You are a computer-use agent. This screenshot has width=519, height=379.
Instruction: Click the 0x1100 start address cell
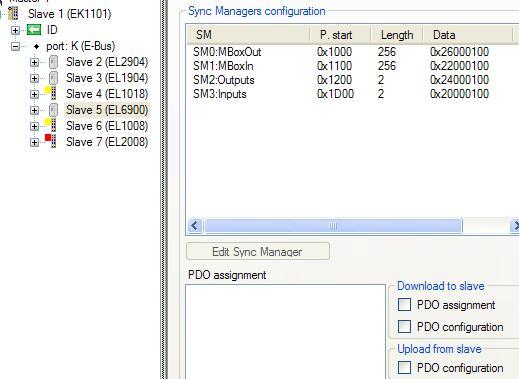pos(334,66)
